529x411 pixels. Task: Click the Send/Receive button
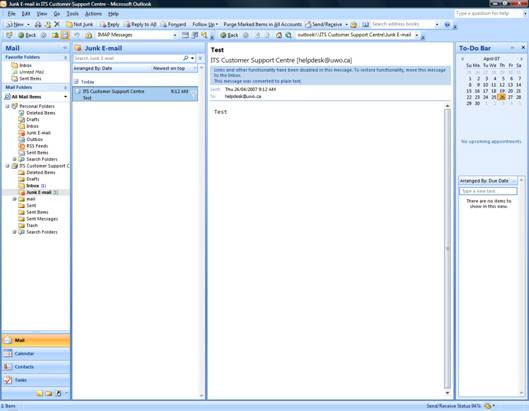324,24
